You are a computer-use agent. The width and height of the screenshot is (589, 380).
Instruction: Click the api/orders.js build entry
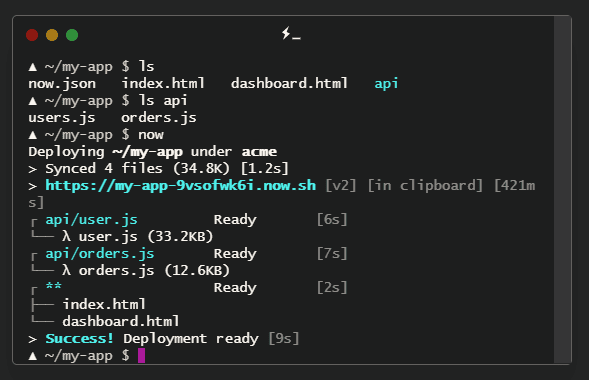pos(100,253)
